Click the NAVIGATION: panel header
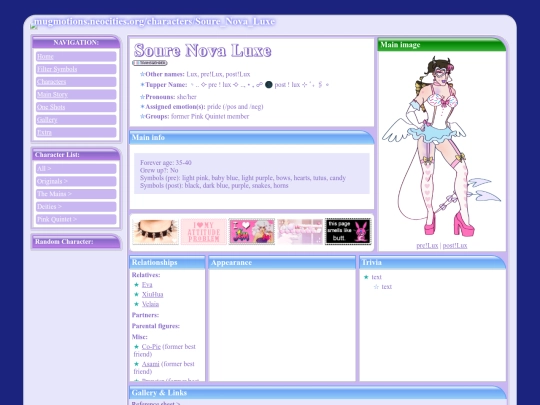The width and height of the screenshot is (540, 405). [76, 42]
